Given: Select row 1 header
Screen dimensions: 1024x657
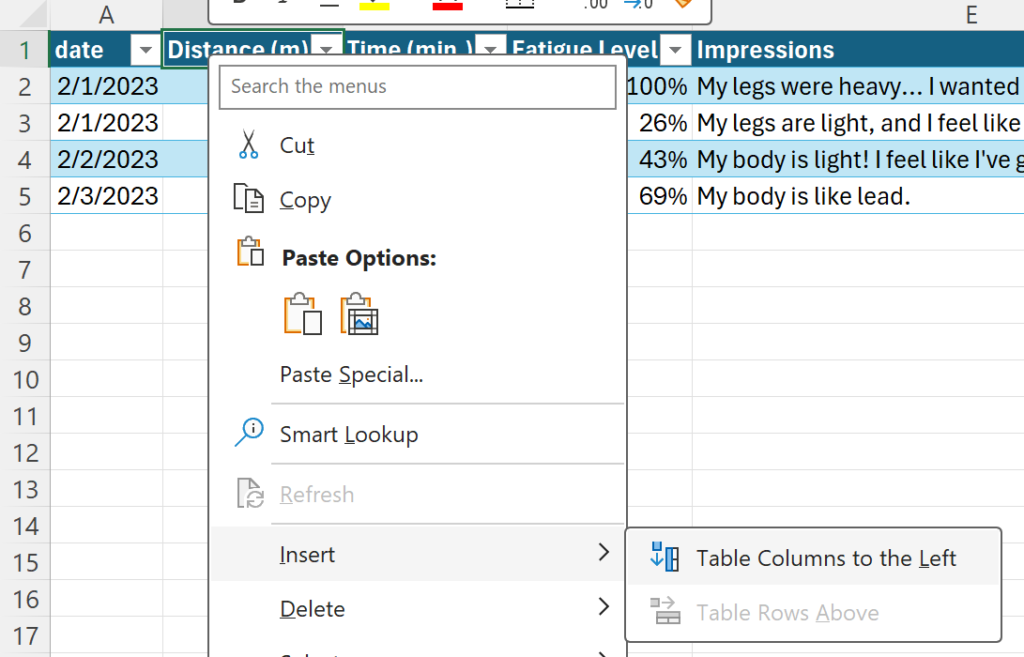Looking at the screenshot, I should [x=25, y=50].
